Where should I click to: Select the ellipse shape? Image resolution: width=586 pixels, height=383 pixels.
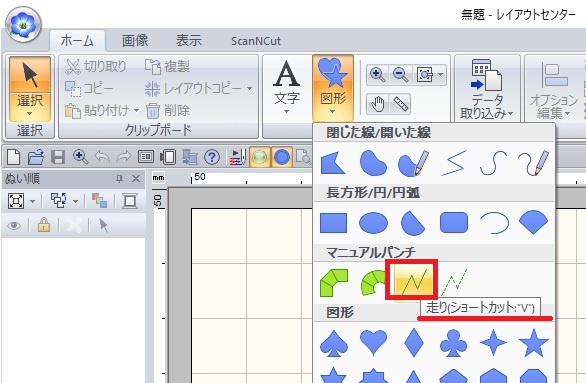[x=373, y=223]
